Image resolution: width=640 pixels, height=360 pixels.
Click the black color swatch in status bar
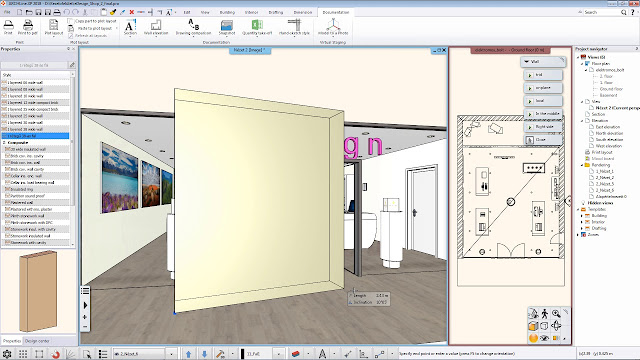(x=242, y=354)
